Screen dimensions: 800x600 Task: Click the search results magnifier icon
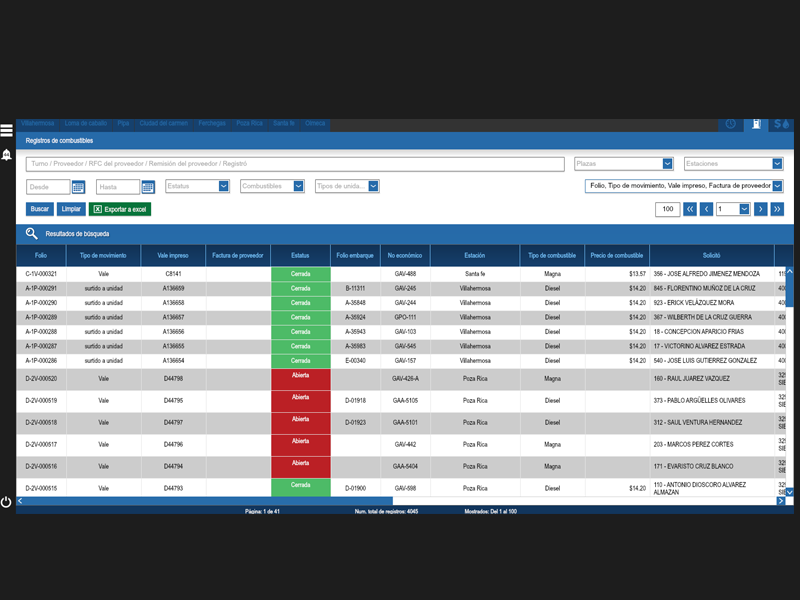[x=32, y=233]
